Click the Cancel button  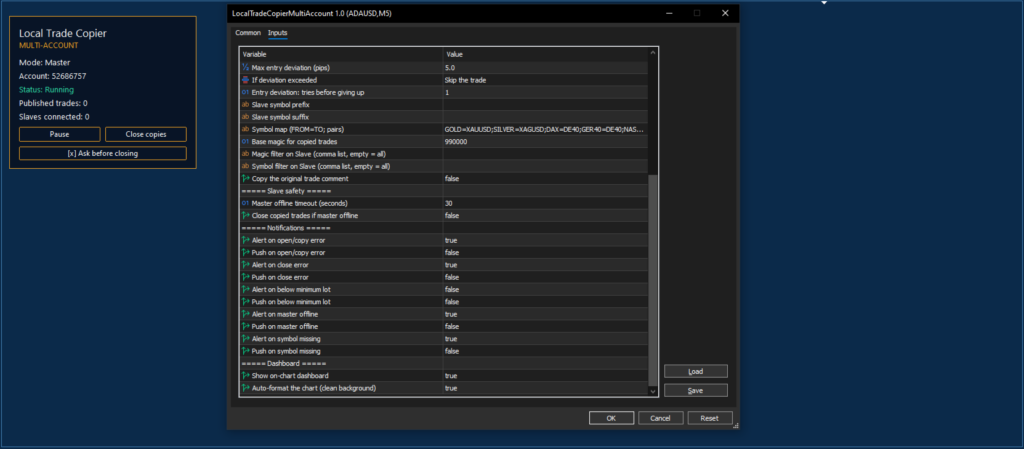[661, 418]
